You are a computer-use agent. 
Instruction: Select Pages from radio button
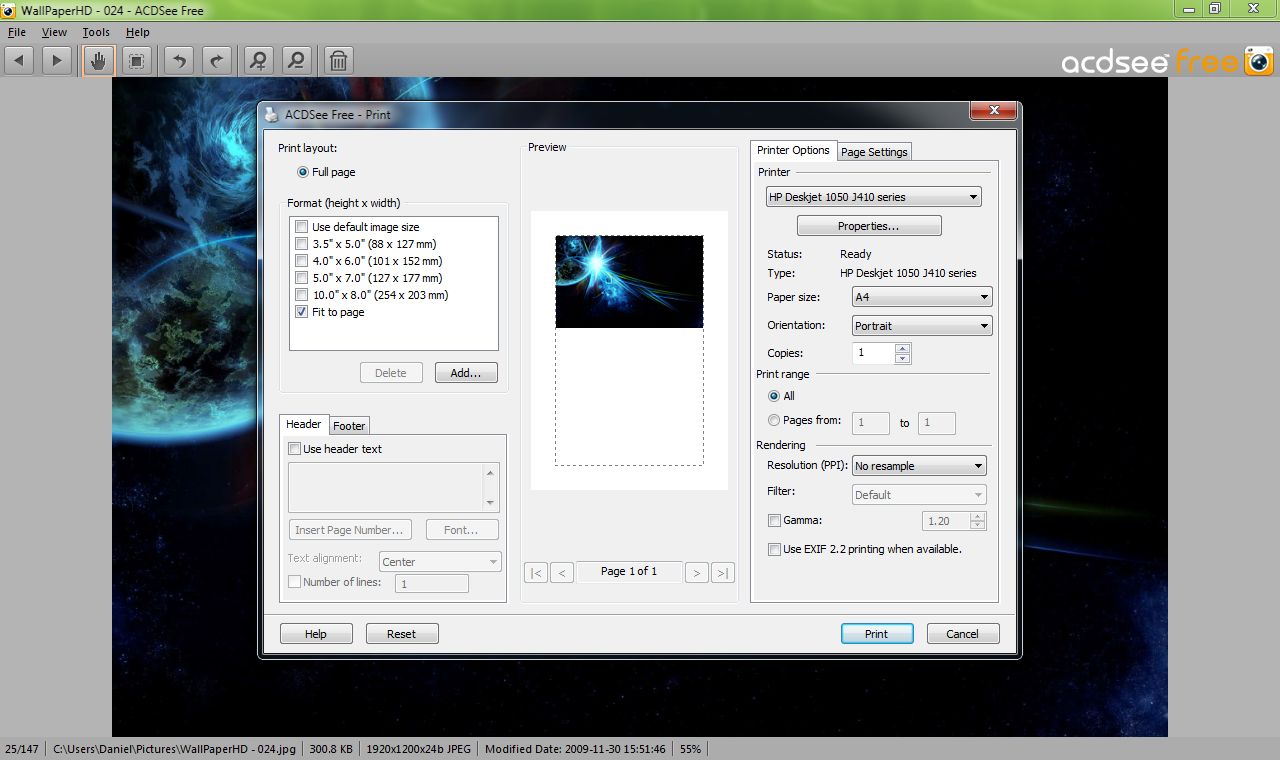[774, 420]
